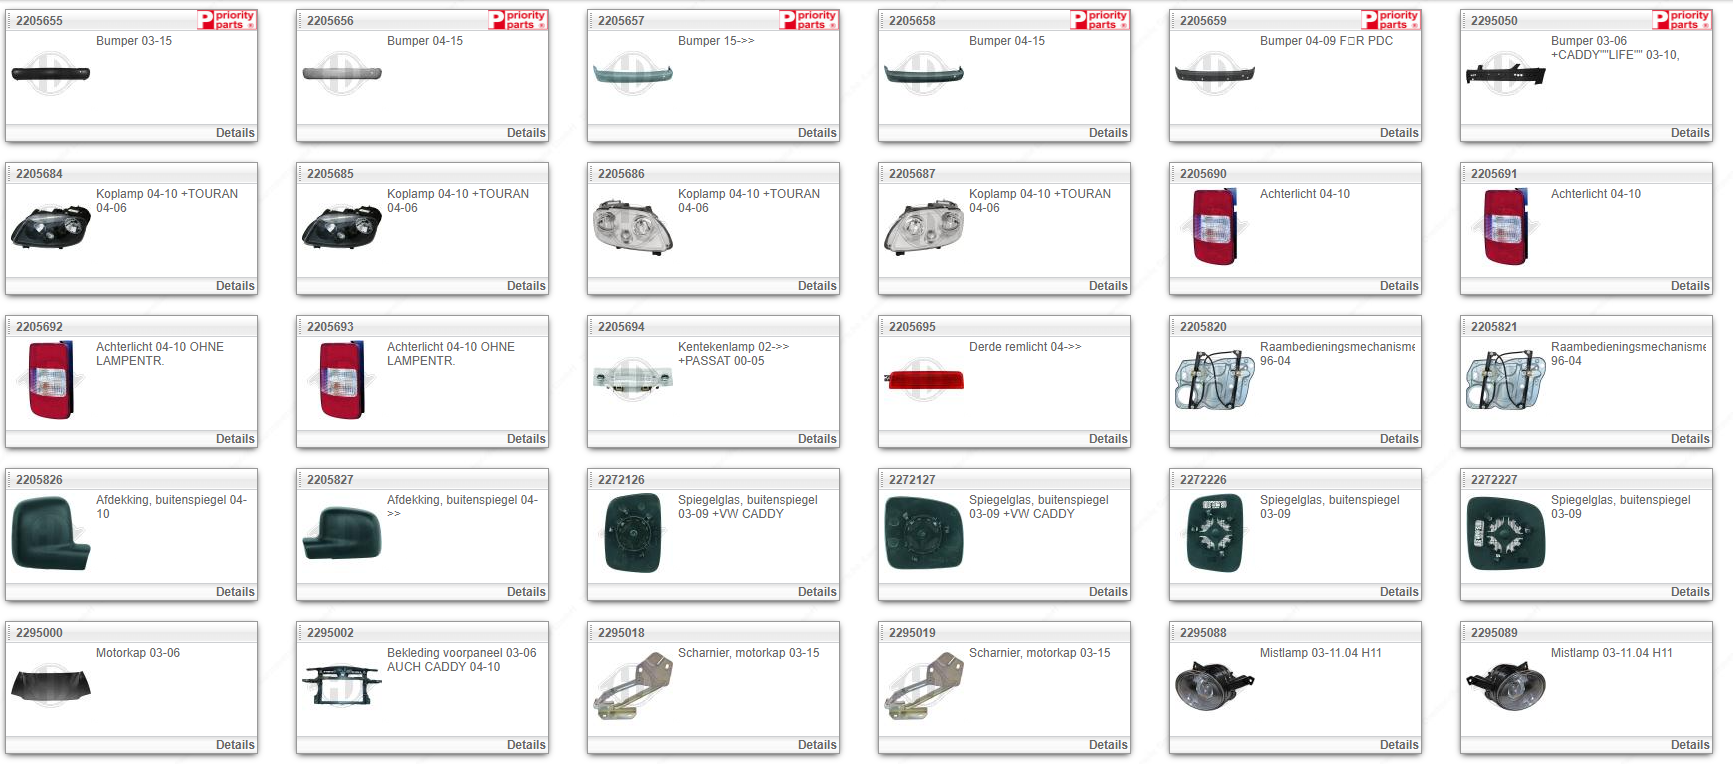The height and width of the screenshot is (764, 1733).
Task: Select the part number 2272227 title
Action: point(1494,480)
